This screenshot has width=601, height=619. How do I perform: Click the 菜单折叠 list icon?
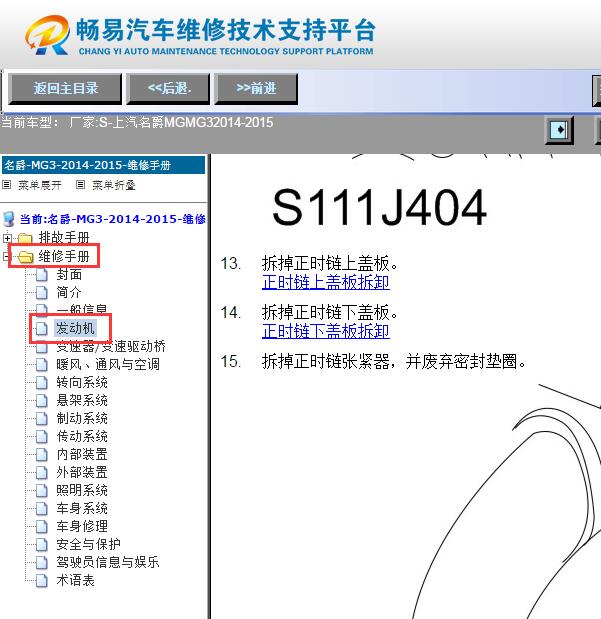80,184
